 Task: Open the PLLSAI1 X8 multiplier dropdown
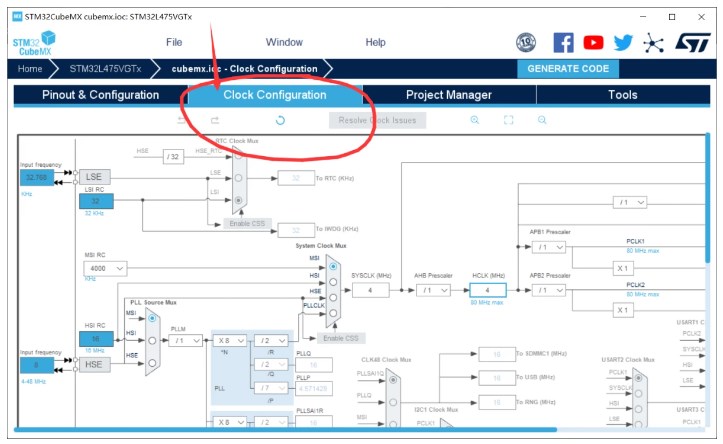coord(230,422)
